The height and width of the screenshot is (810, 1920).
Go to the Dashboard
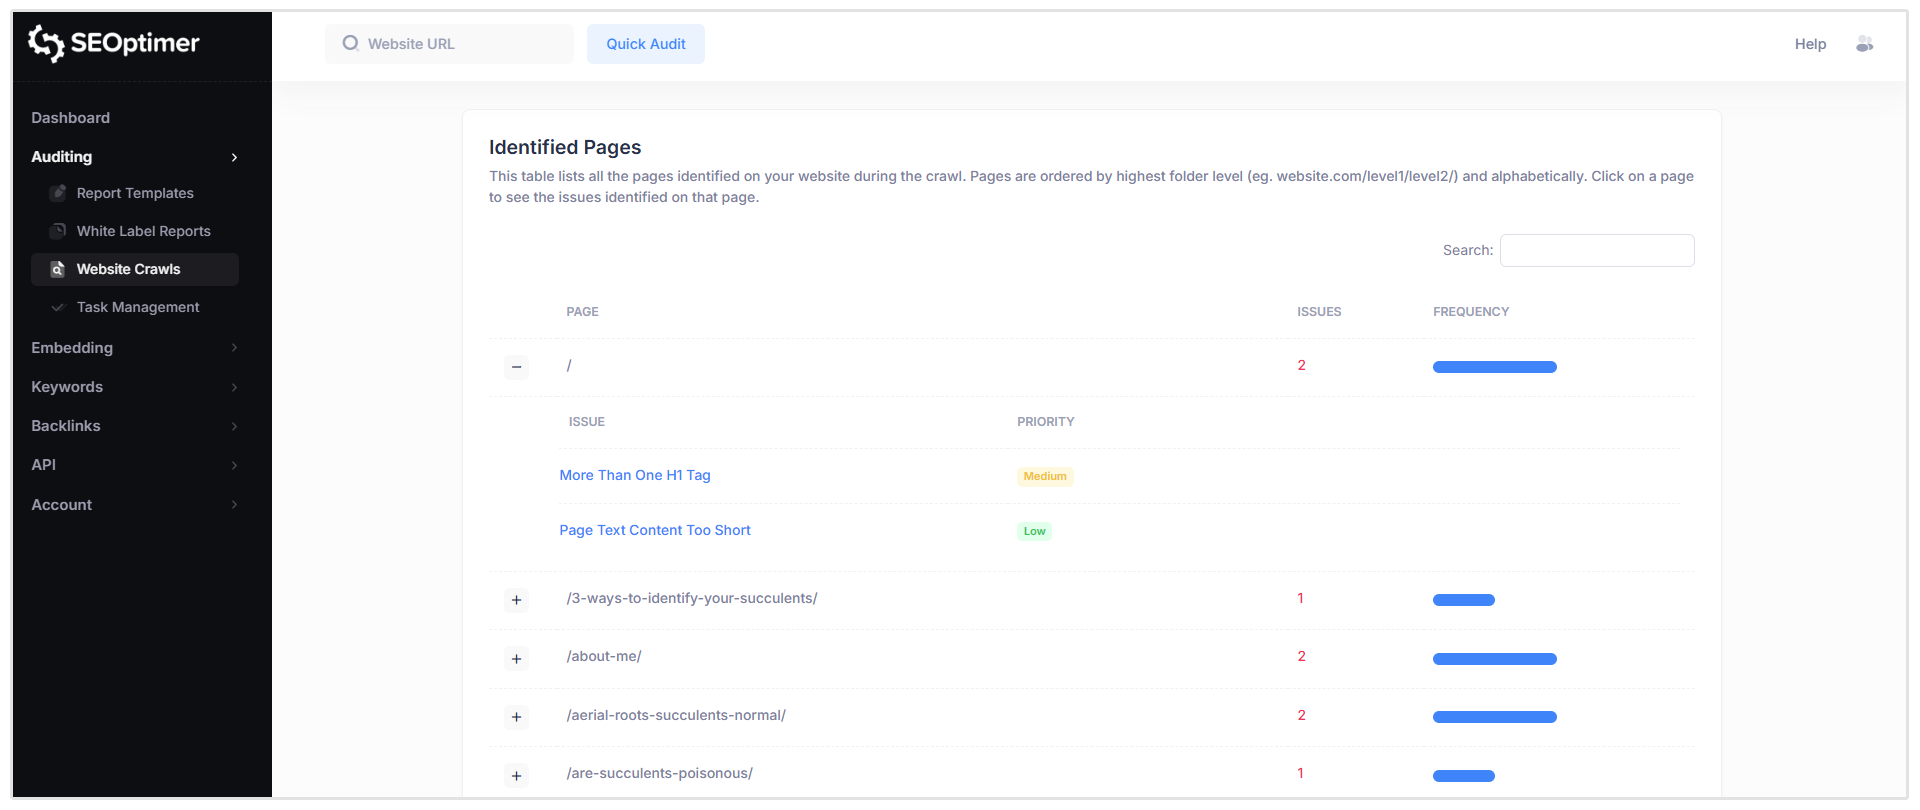70,118
